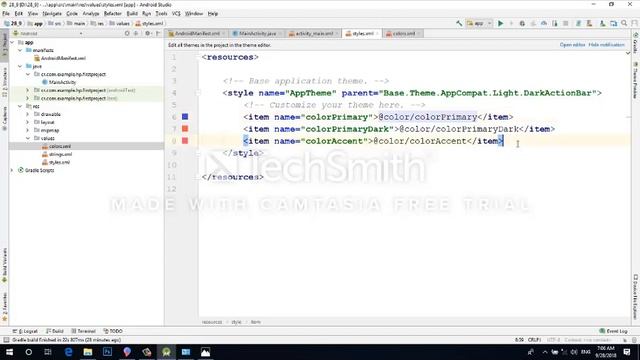Open the Event Log button

click(x=613, y=331)
